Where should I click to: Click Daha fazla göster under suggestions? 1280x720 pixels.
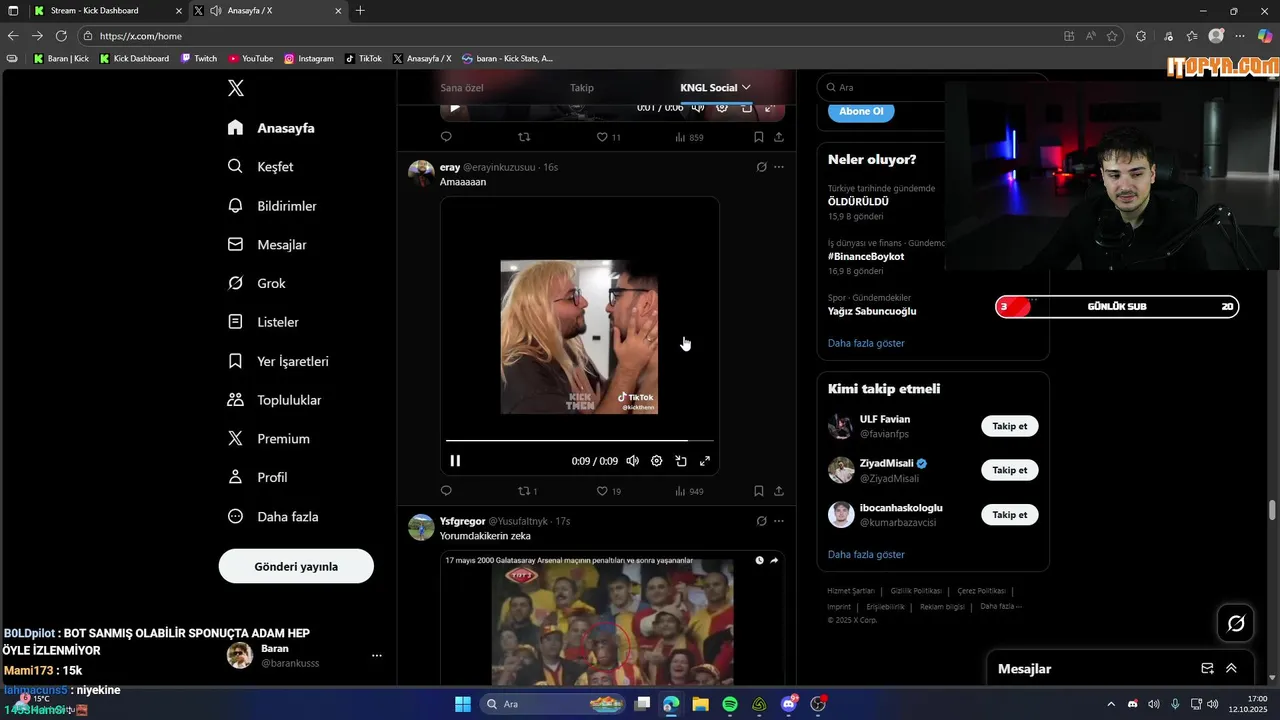point(866,555)
